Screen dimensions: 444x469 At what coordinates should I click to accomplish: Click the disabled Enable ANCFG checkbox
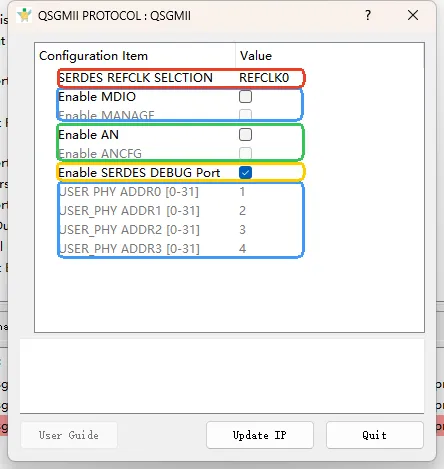click(x=245, y=153)
